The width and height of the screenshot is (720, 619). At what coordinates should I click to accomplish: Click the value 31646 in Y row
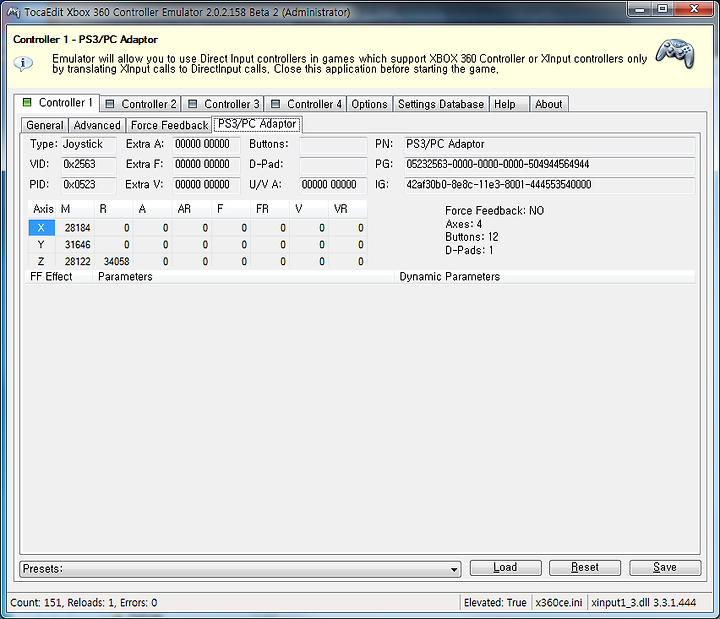(x=77, y=245)
